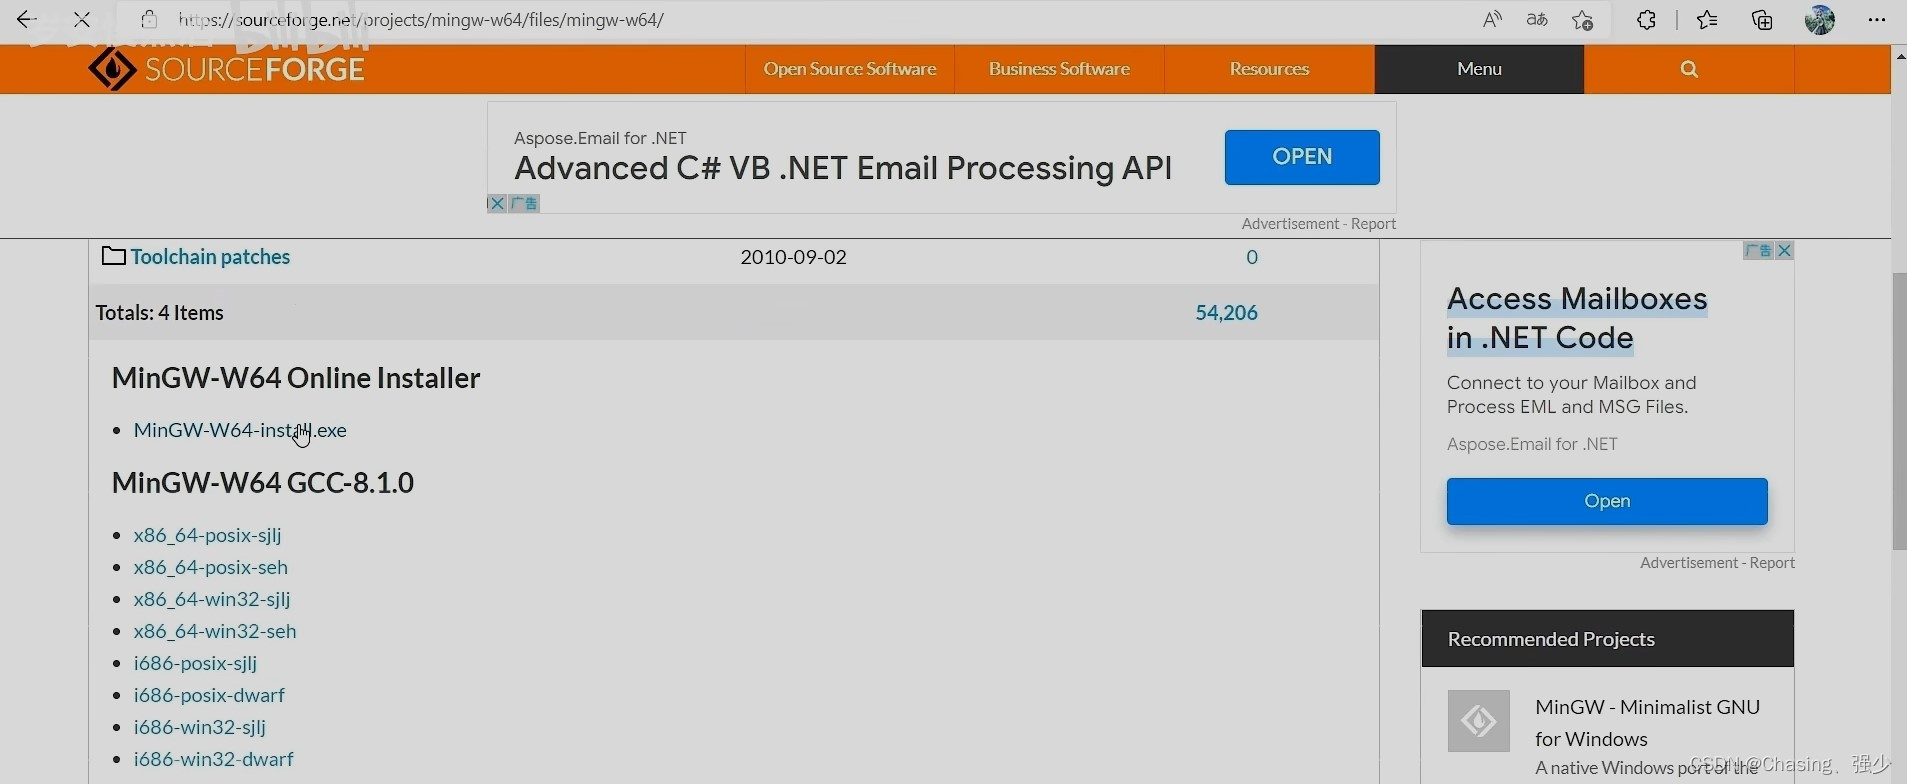Click the page vertical scrollbar thumb
1907x784 pixels.
[x=1899, y=410]
